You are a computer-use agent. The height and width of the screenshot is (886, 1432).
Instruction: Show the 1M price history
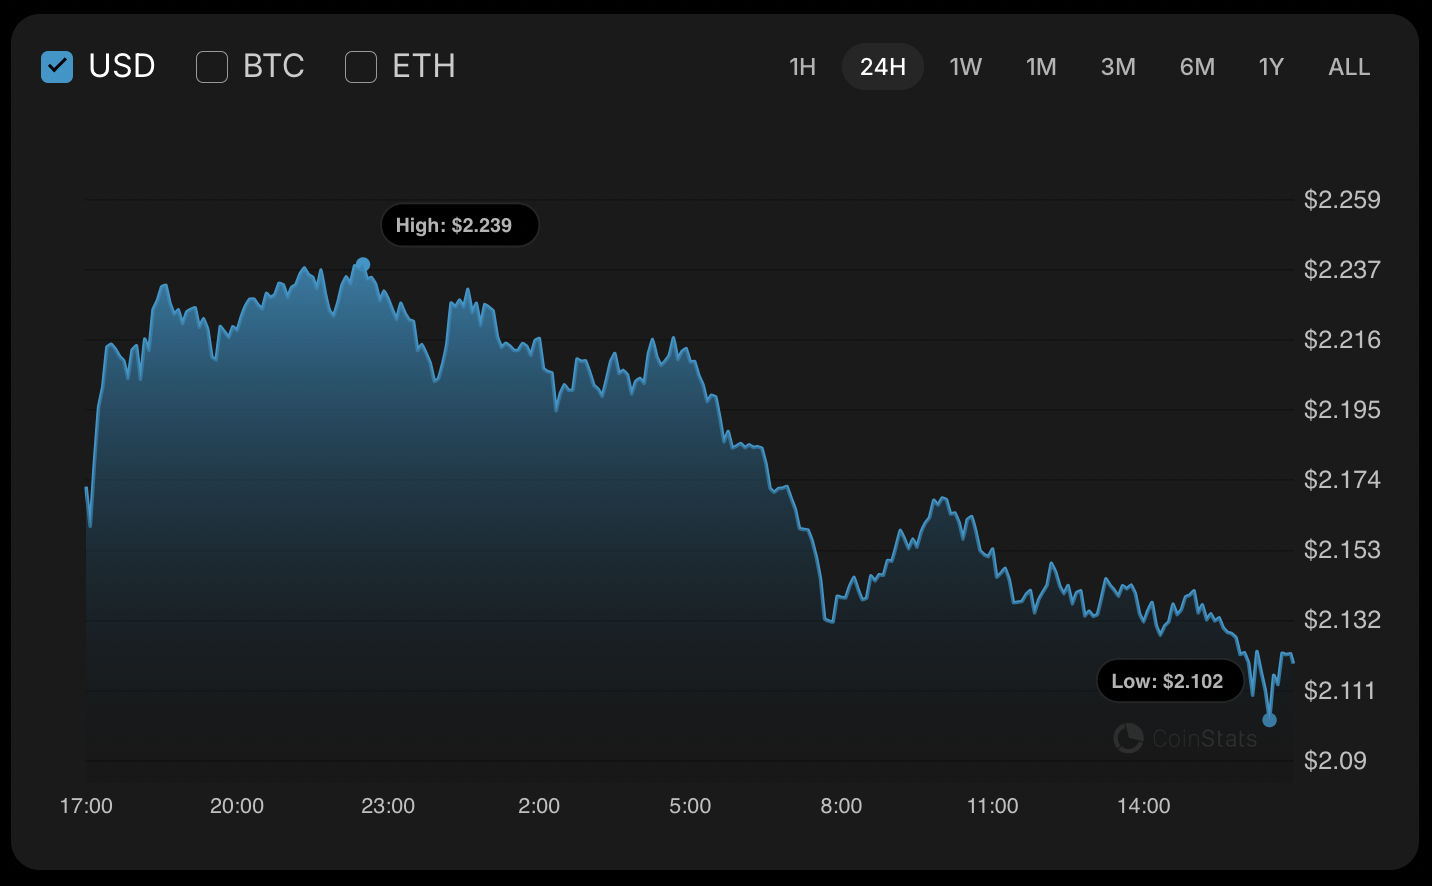click(1041, 67)
